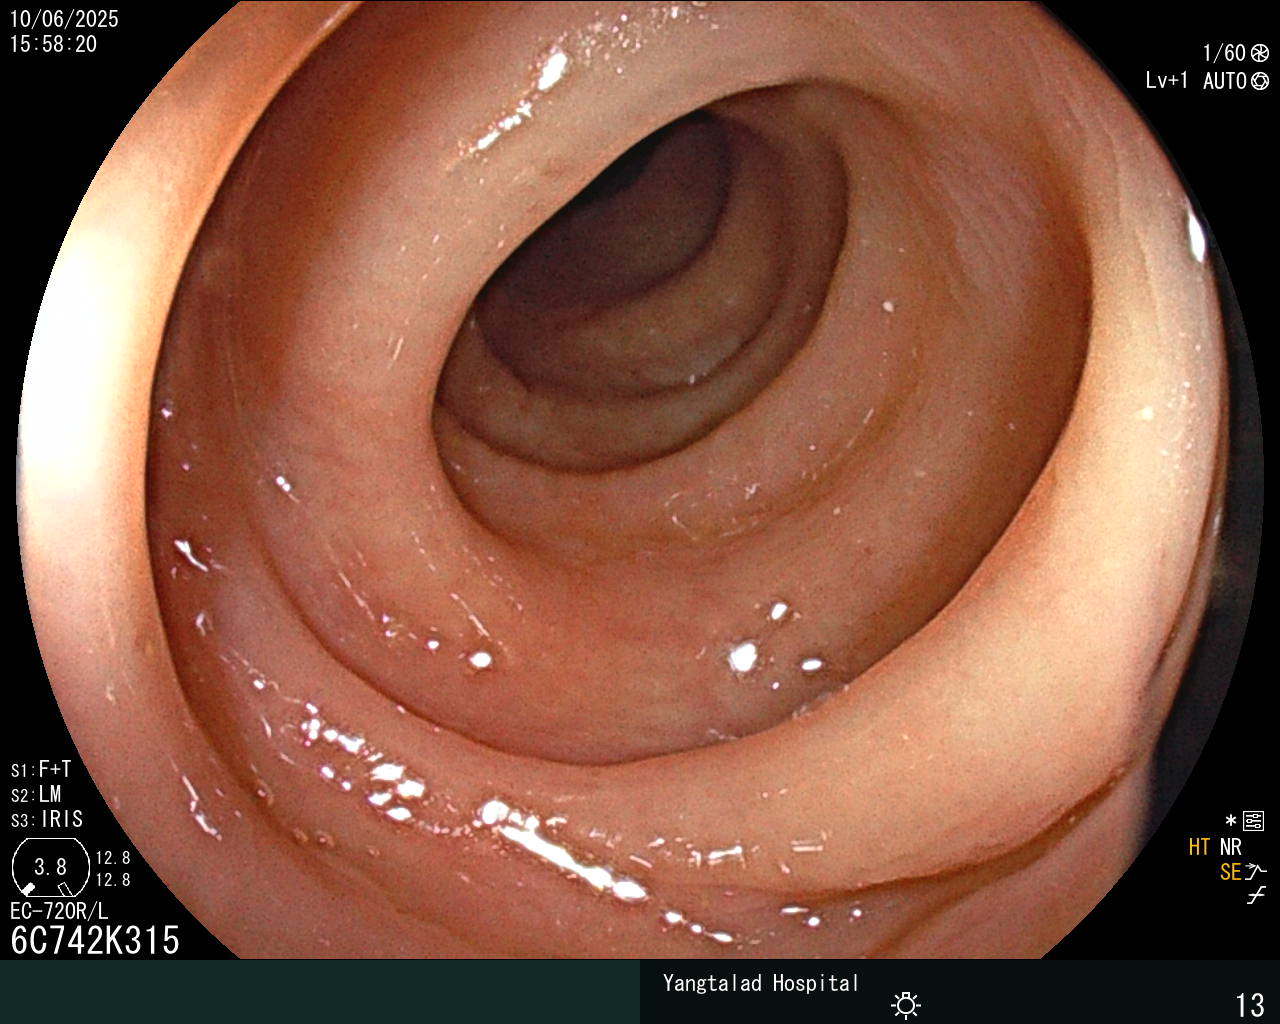
Task: Click the enhancement curve icon beside SE
Action: pyautogui.click(x=1256, y=872)
